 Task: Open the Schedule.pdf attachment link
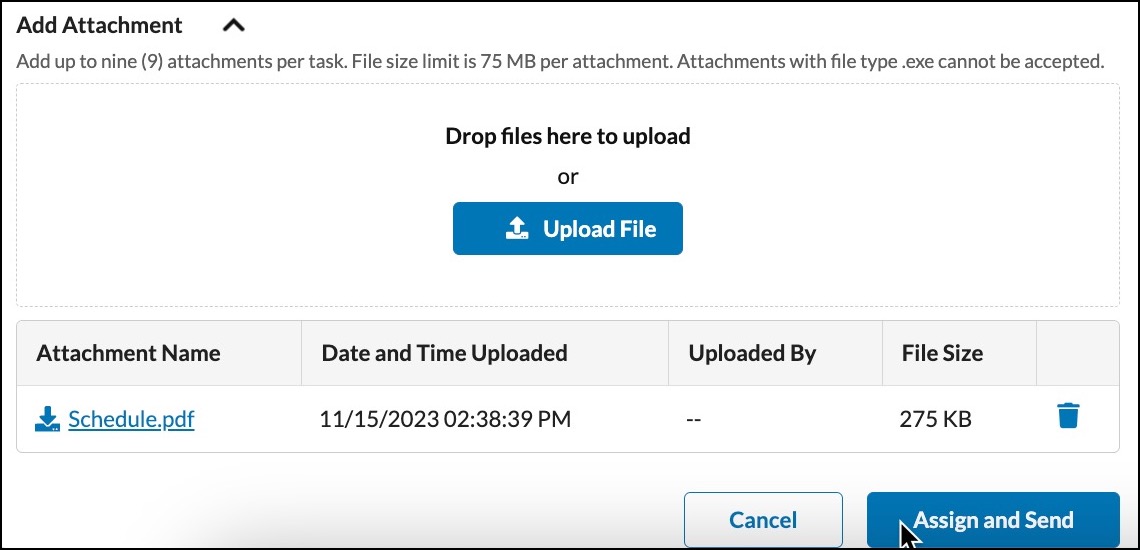(132, 419)
